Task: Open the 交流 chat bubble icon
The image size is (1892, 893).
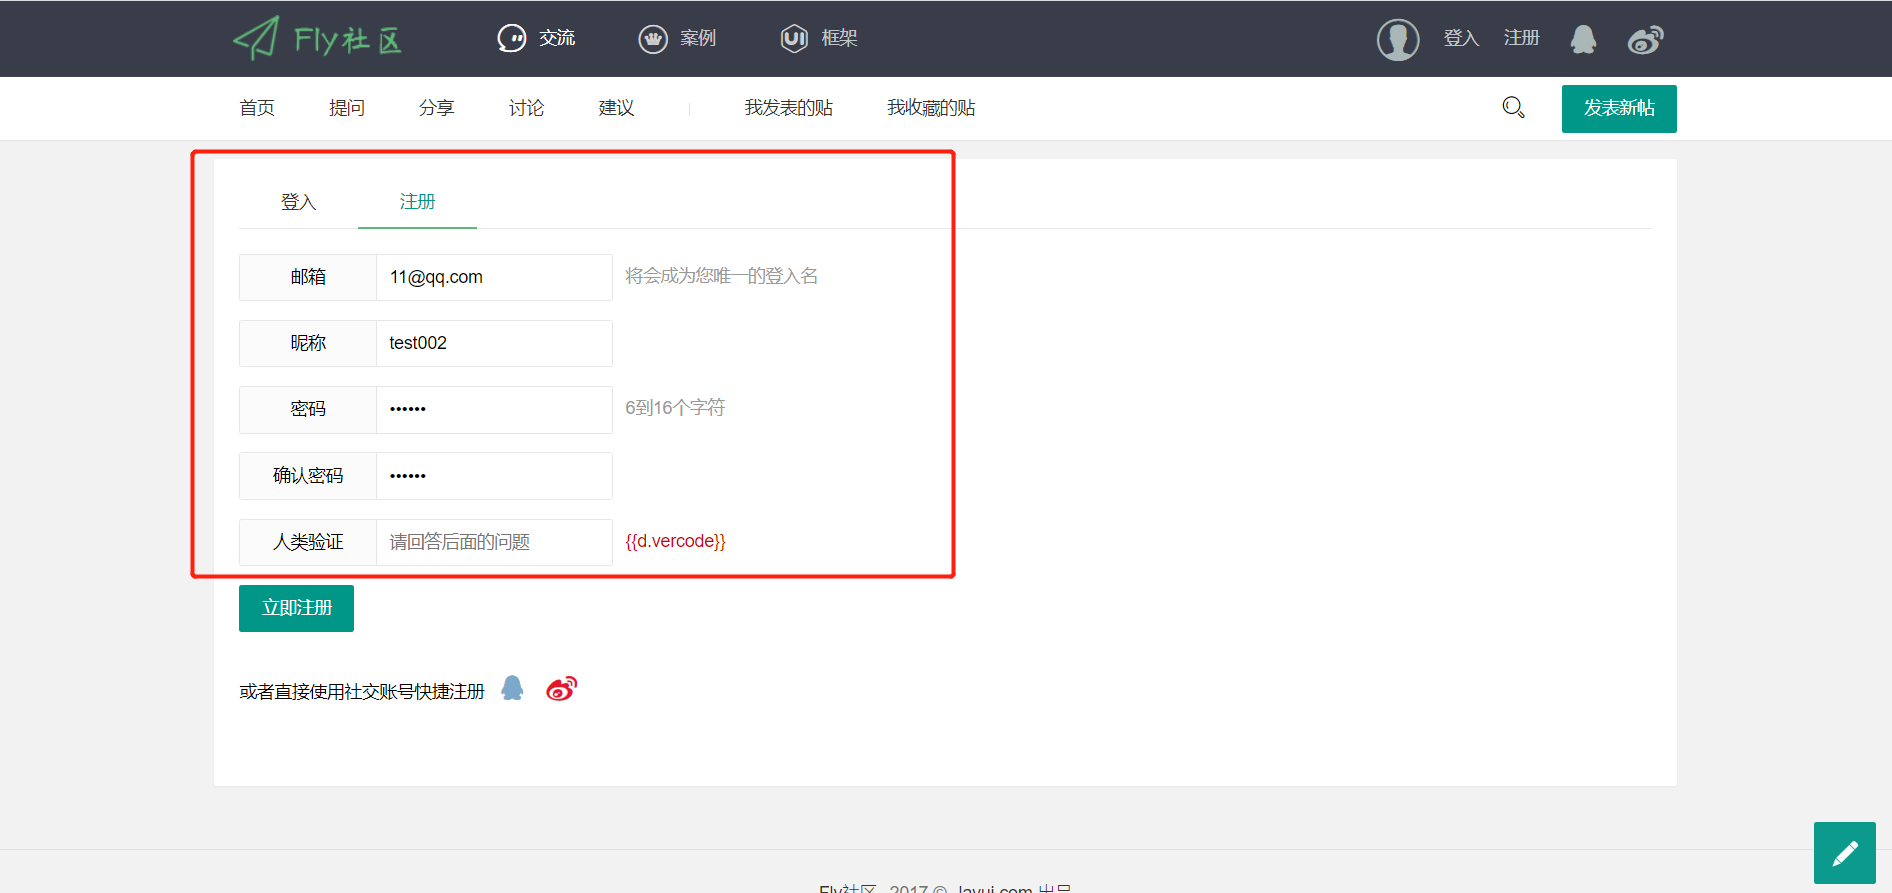Action: click(x=512, y=38)
